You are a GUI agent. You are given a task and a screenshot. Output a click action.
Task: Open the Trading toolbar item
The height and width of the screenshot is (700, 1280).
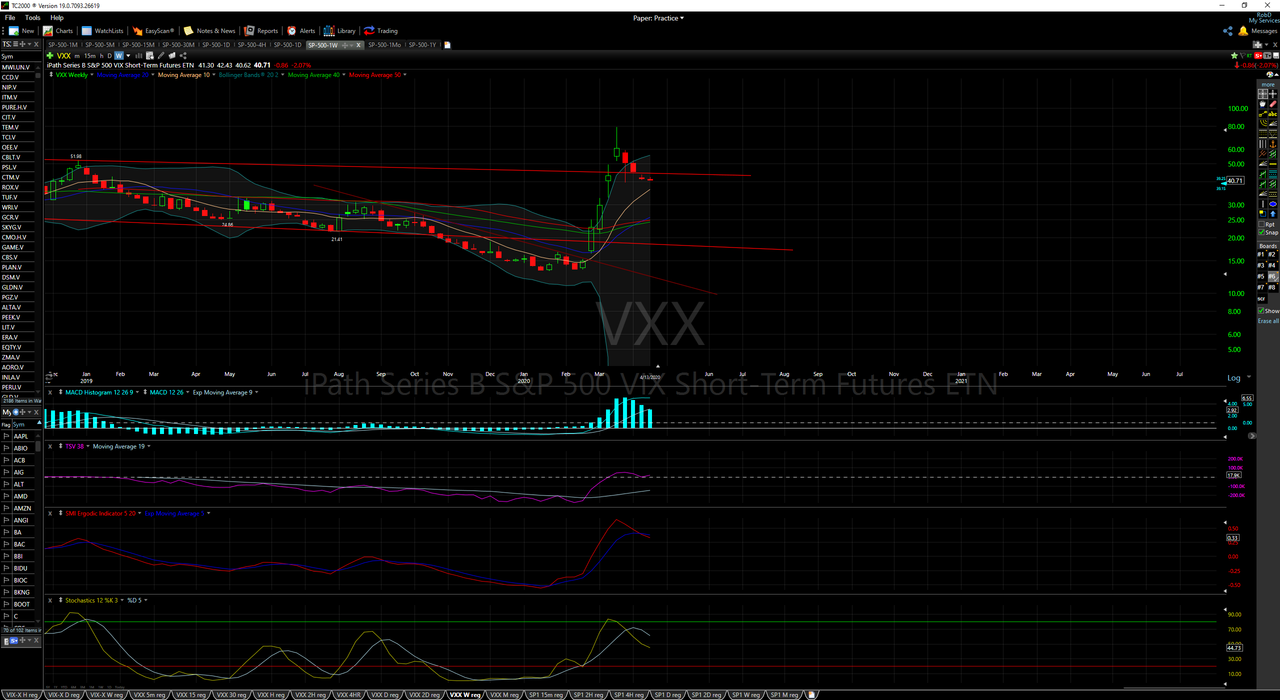pyautogui.click(x=381, y=31)
